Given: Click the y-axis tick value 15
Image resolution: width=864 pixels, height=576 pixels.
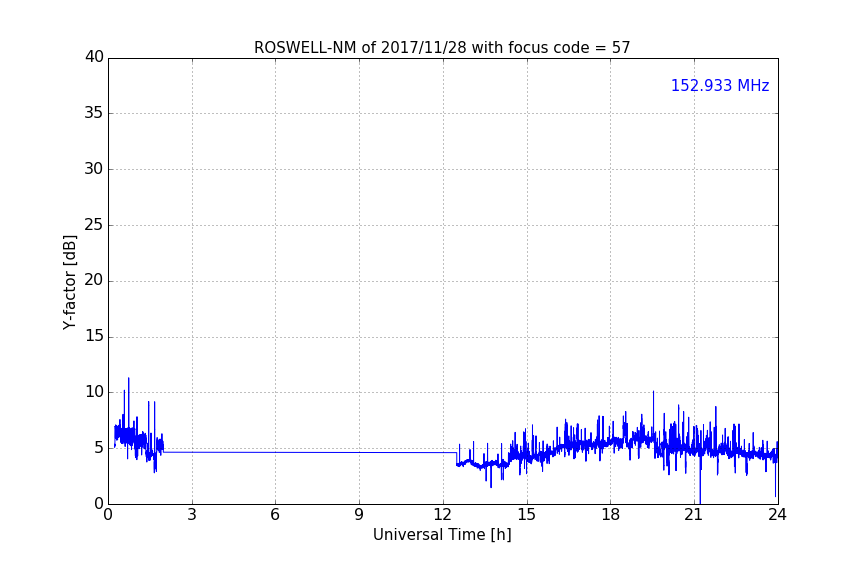Looking at the screenshot, I should (x=94, y=336).
